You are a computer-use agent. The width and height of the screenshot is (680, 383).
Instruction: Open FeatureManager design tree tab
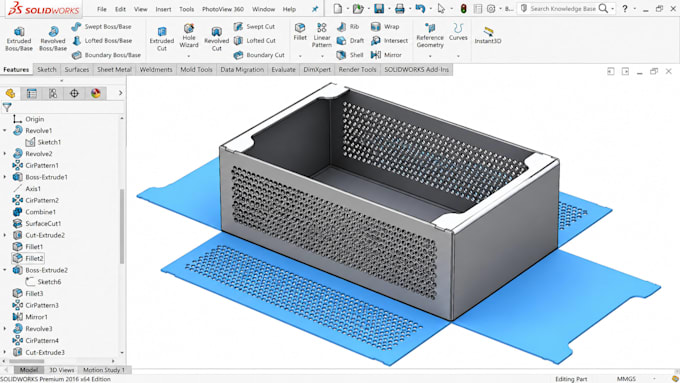point(10,93)
